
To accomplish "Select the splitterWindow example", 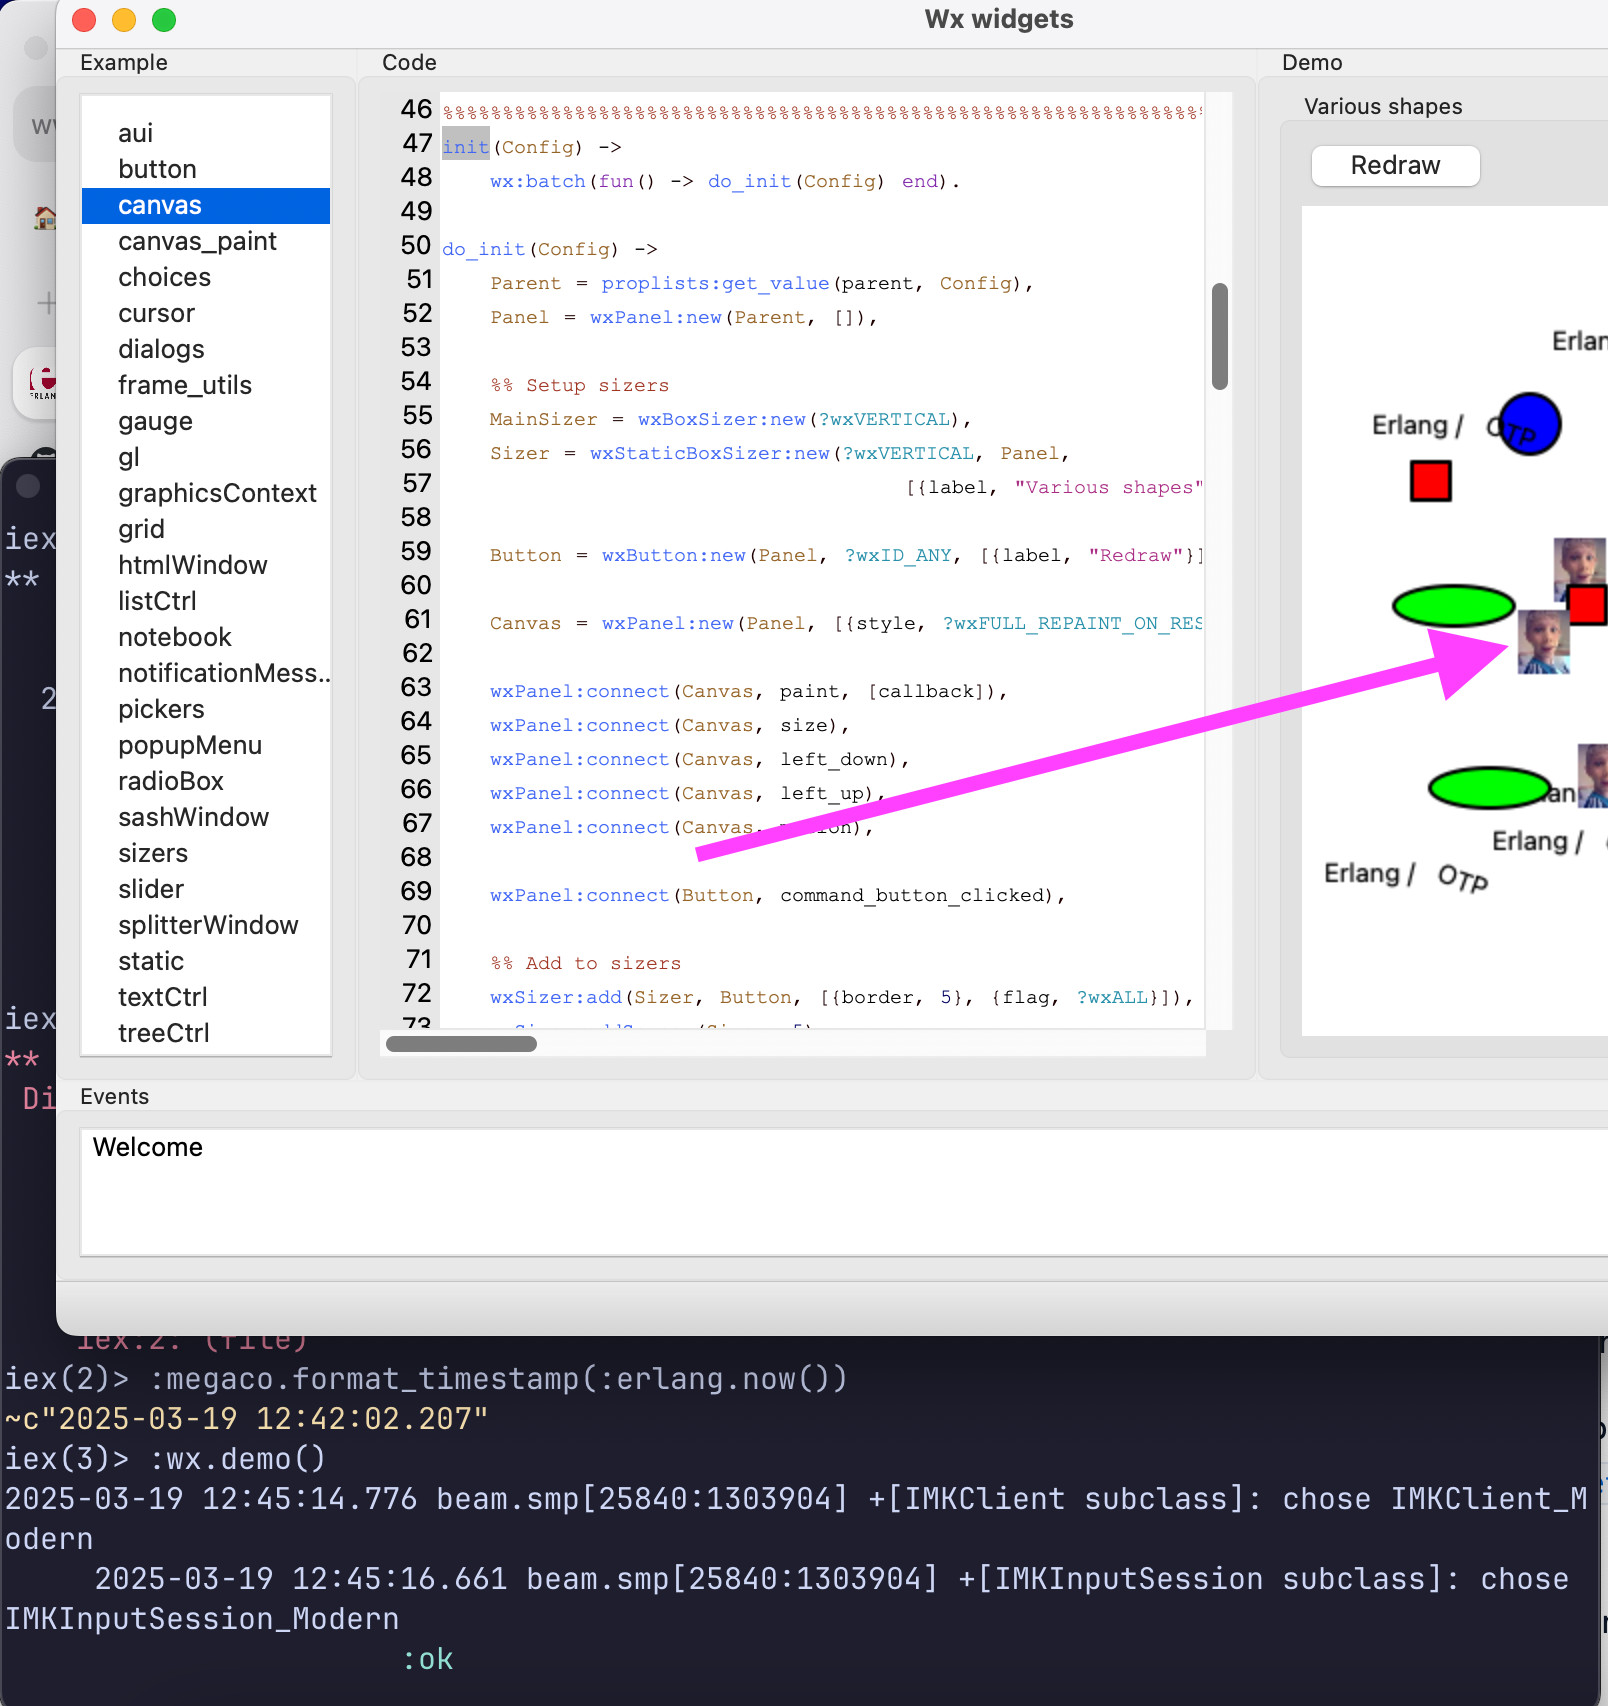I will coord(208,925).
